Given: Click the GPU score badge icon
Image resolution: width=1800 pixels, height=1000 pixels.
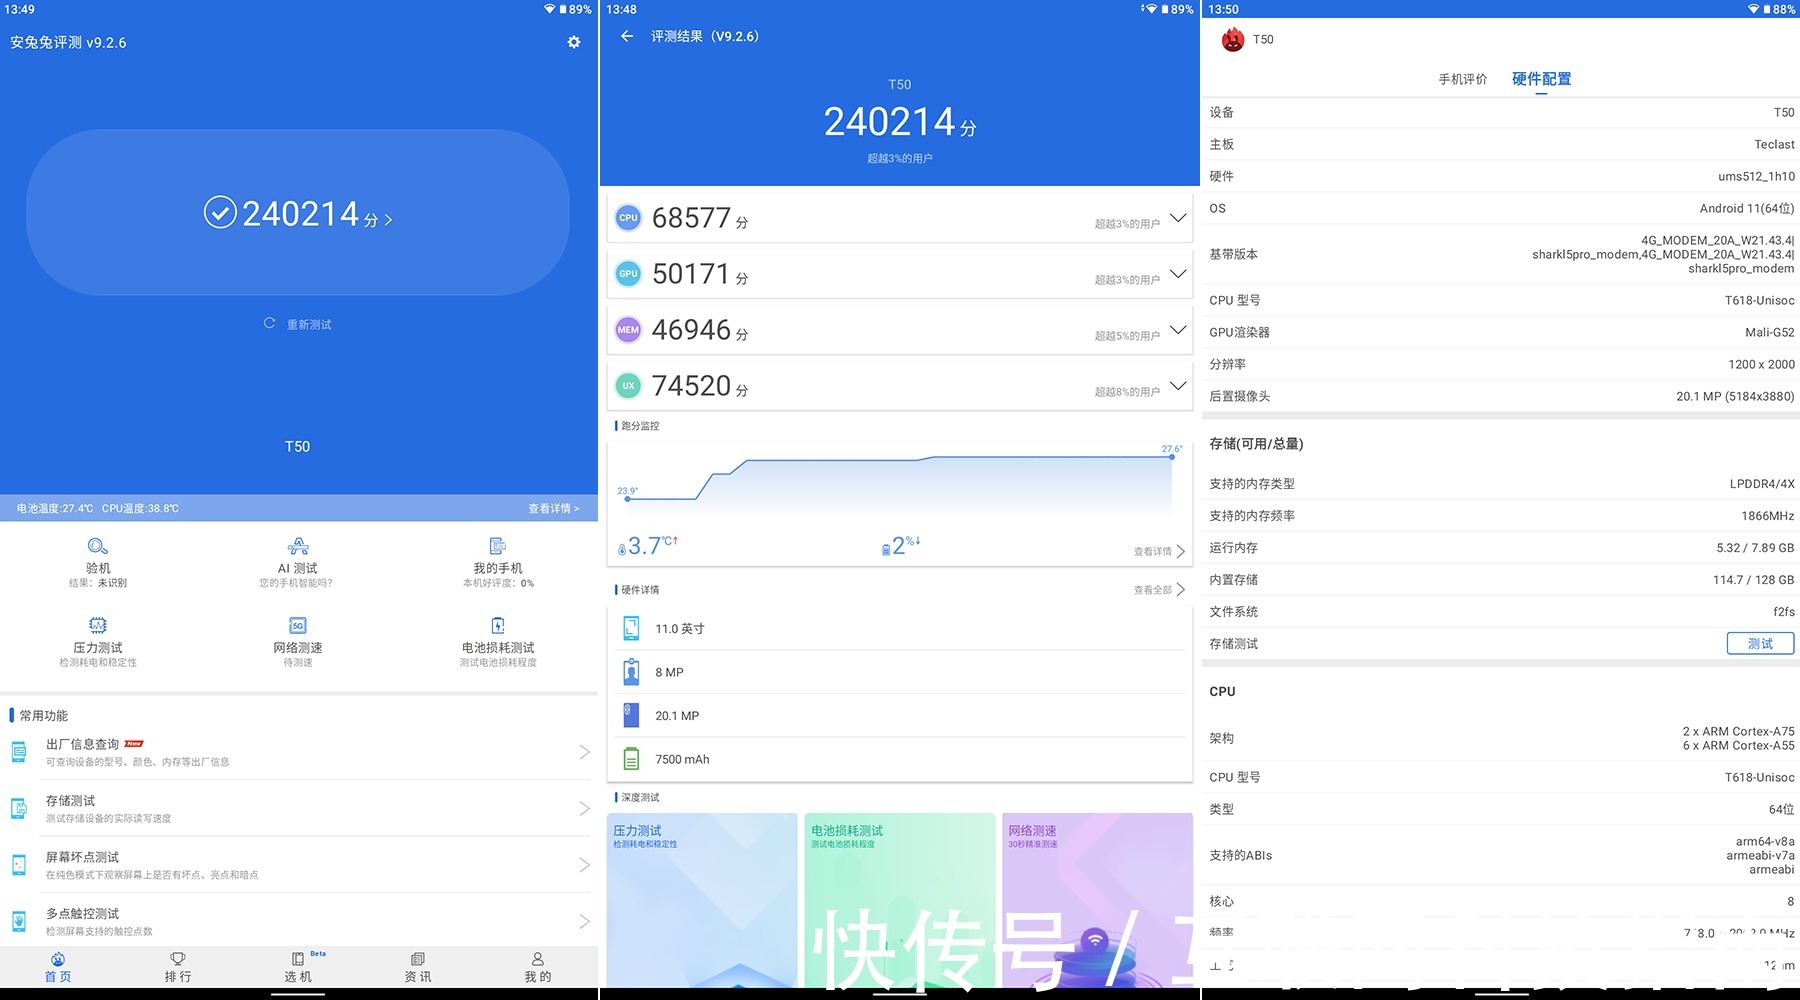Looking at the screenshot, I should click(x=628, y=273).
